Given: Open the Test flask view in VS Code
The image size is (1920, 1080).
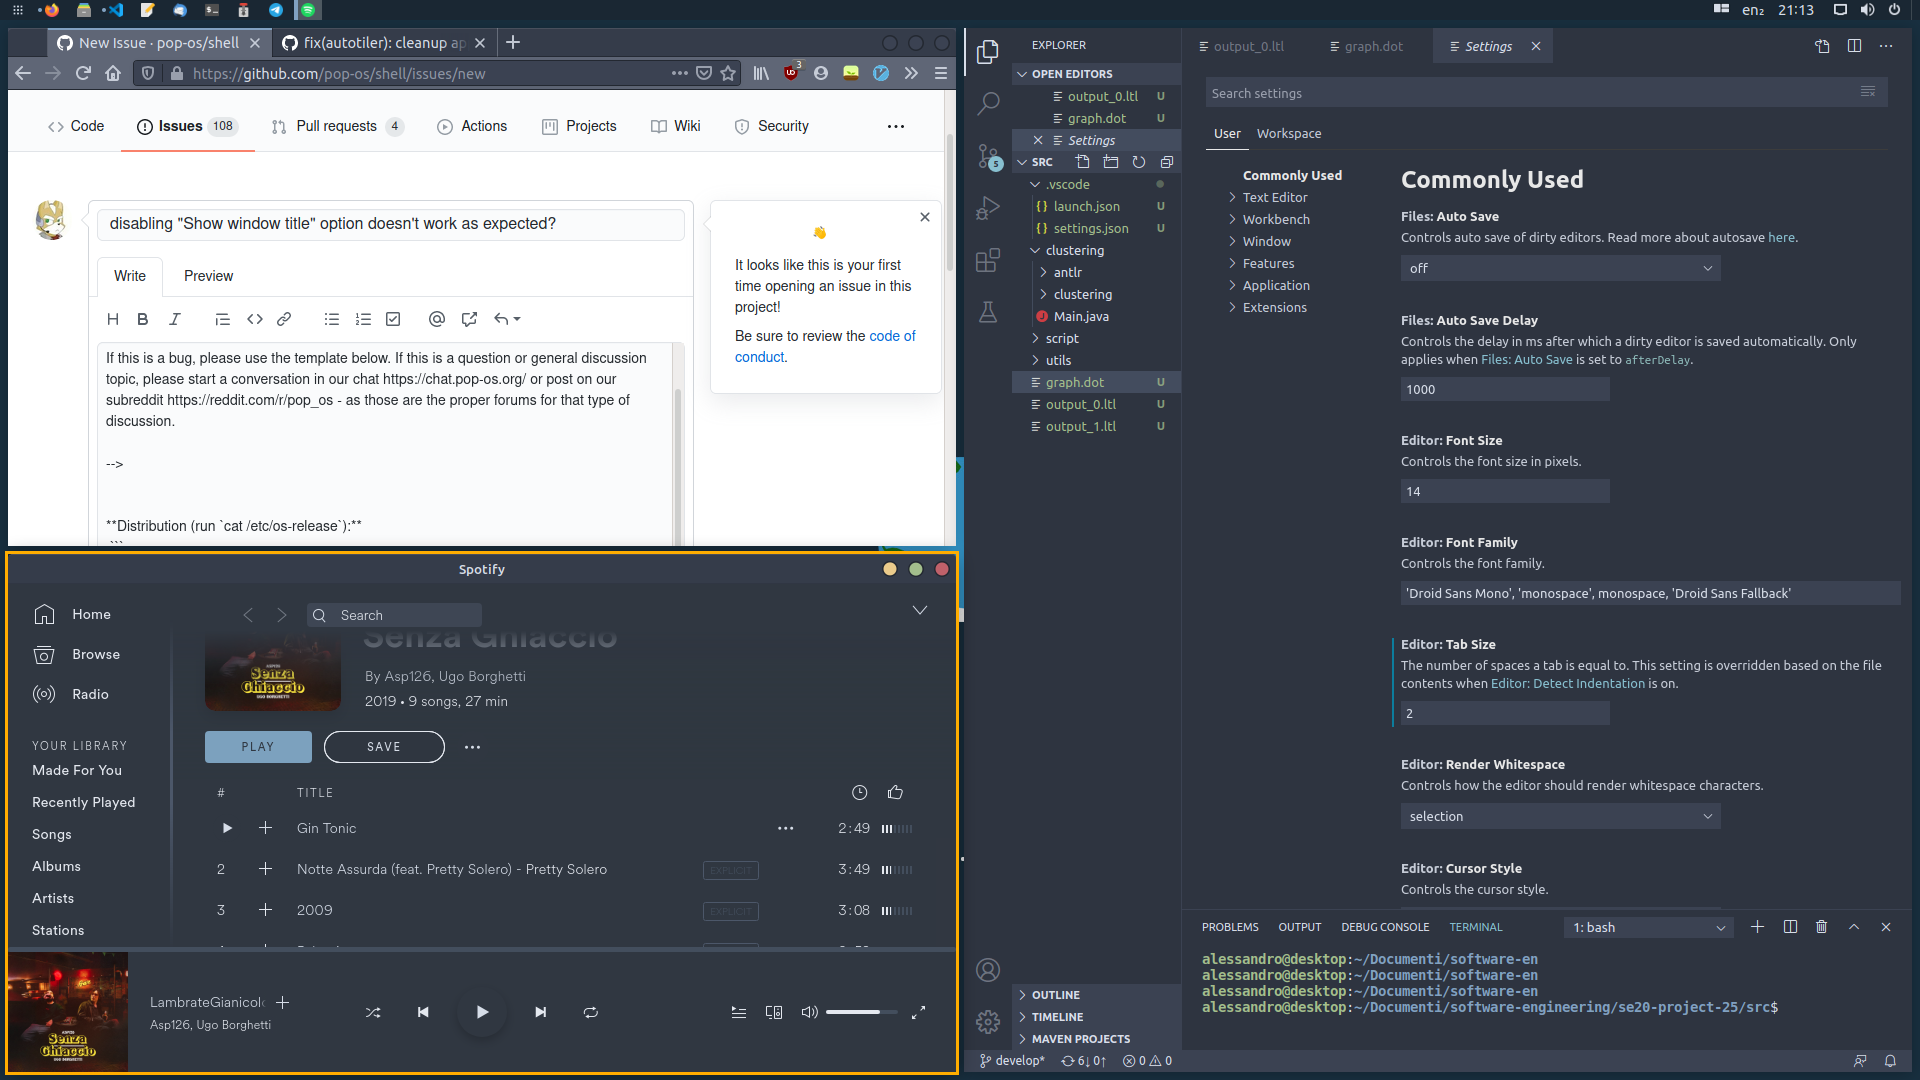Looking at the screenshot, I should (988, 312).
